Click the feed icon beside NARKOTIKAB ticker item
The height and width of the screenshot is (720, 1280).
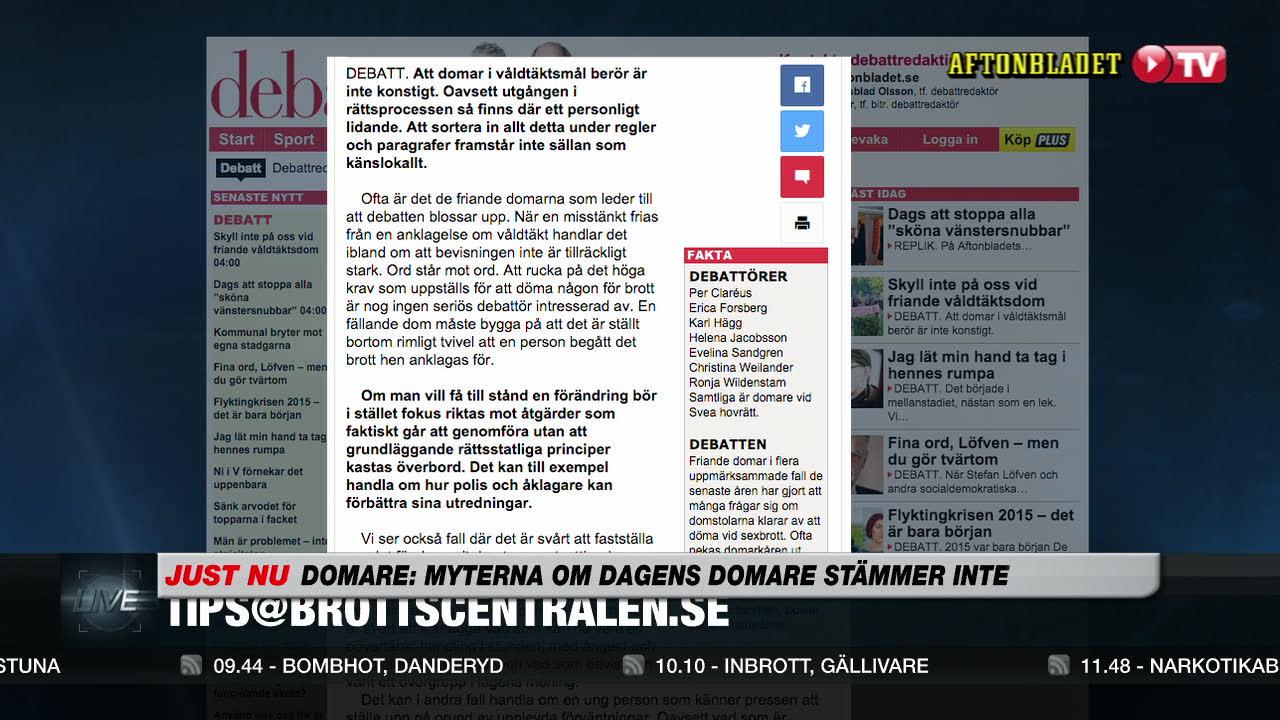click(x=1057, y=664)
